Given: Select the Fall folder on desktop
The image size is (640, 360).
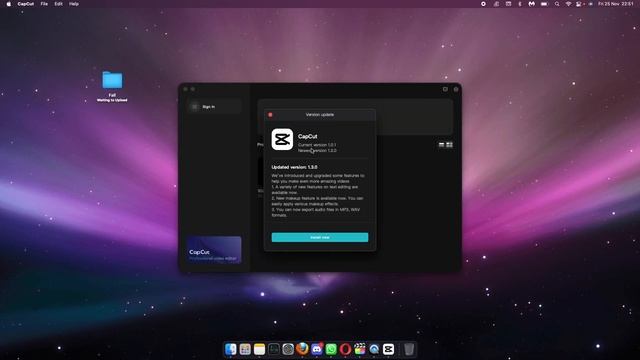Looking at the screenshot, I should (112, 80).
